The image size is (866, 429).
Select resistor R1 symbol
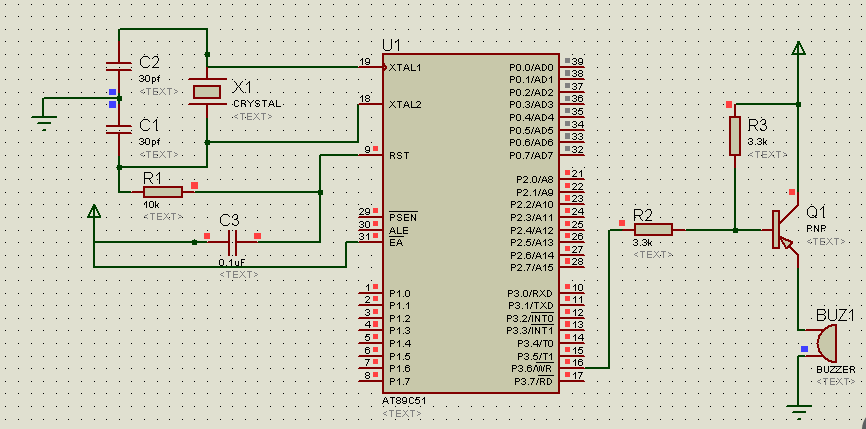point(162,192)
